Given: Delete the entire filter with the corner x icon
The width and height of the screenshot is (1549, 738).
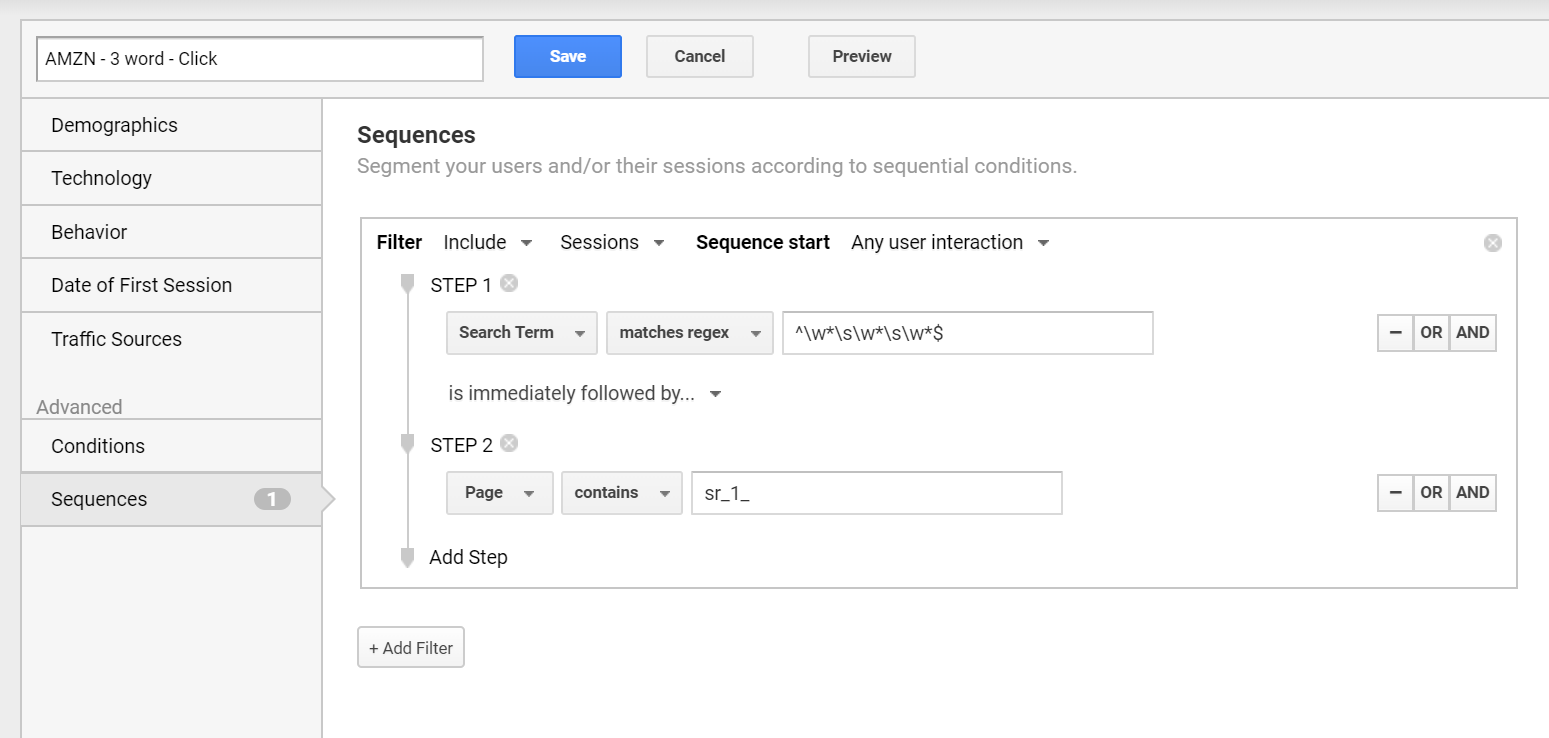Looking at the screenshot, I should 1492,243.
